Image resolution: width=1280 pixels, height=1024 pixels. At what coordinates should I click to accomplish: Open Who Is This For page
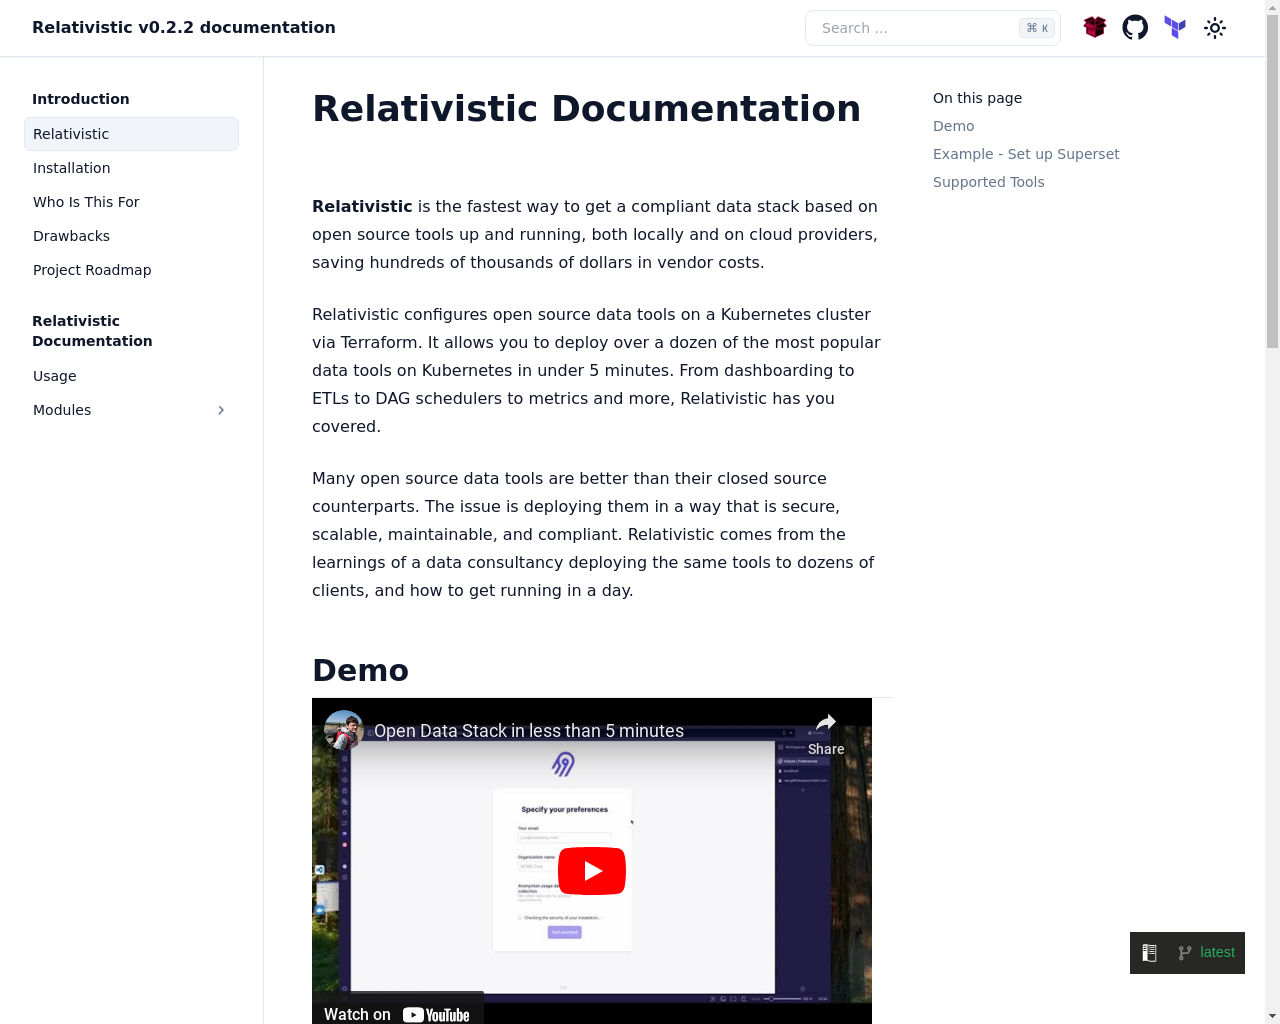131,202
